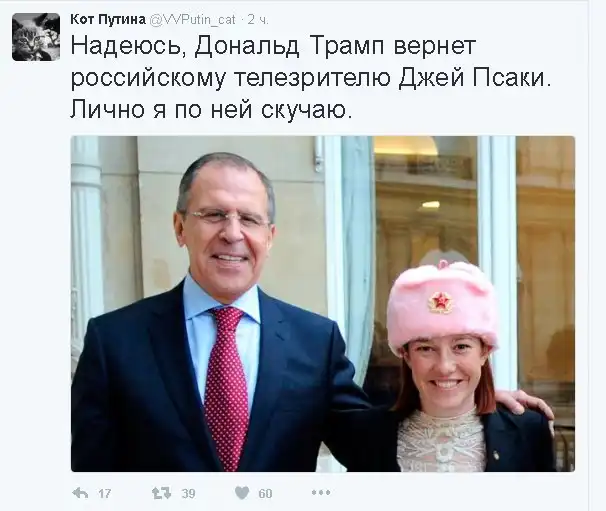Open the attached photo in full view

pos(323,304)
